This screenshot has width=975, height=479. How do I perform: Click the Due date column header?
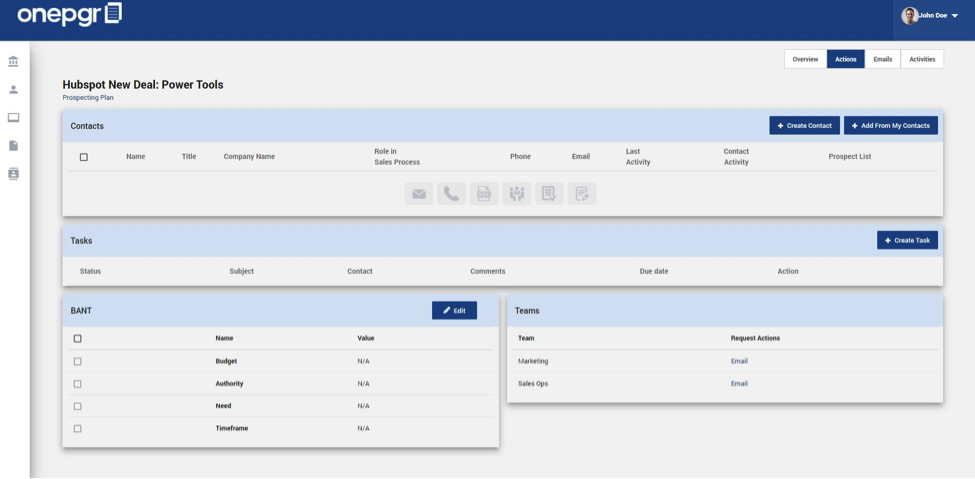[x=654, y=272]
